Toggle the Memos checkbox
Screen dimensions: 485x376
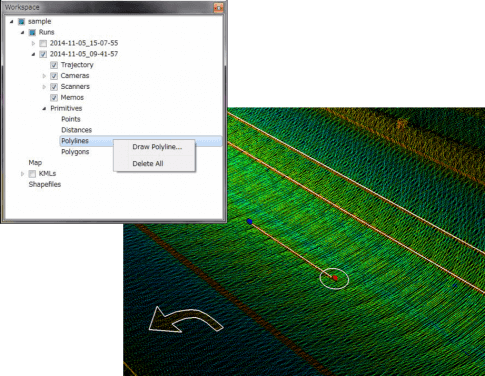(x=54, y=98)
